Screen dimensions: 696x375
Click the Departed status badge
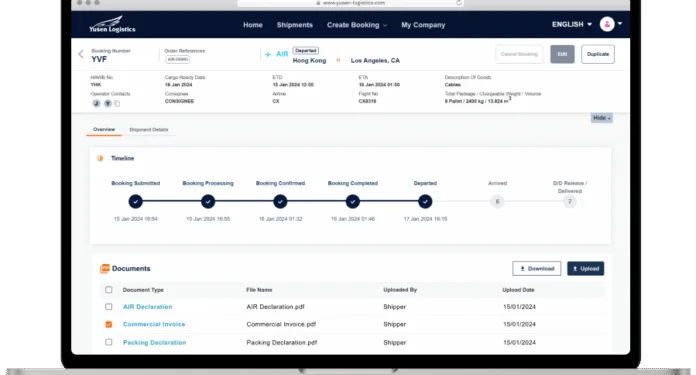pyautogui.click(x=305, y=51)
